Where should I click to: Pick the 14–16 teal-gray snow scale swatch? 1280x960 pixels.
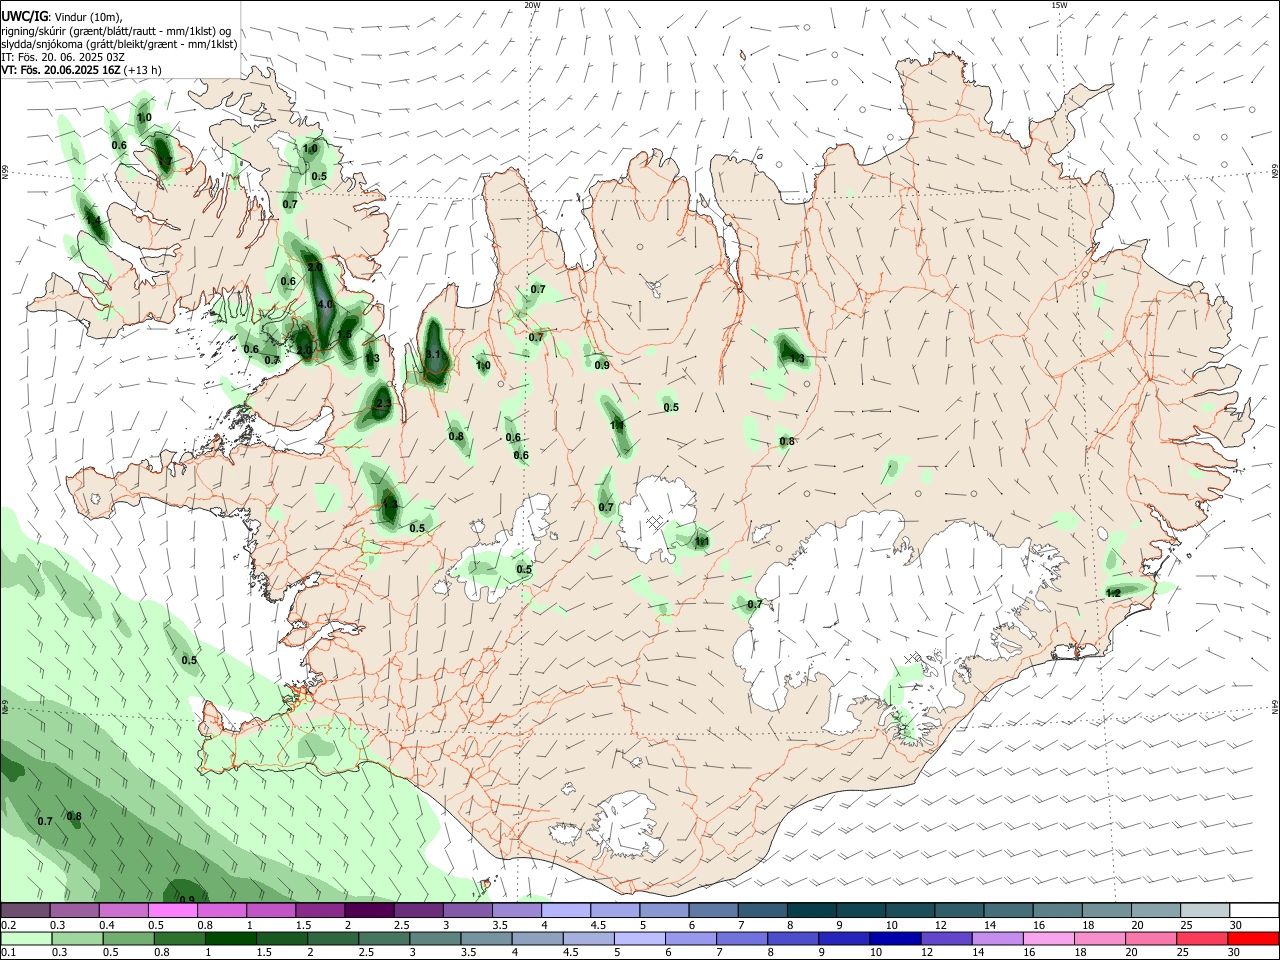click(x=1008, y=911)
